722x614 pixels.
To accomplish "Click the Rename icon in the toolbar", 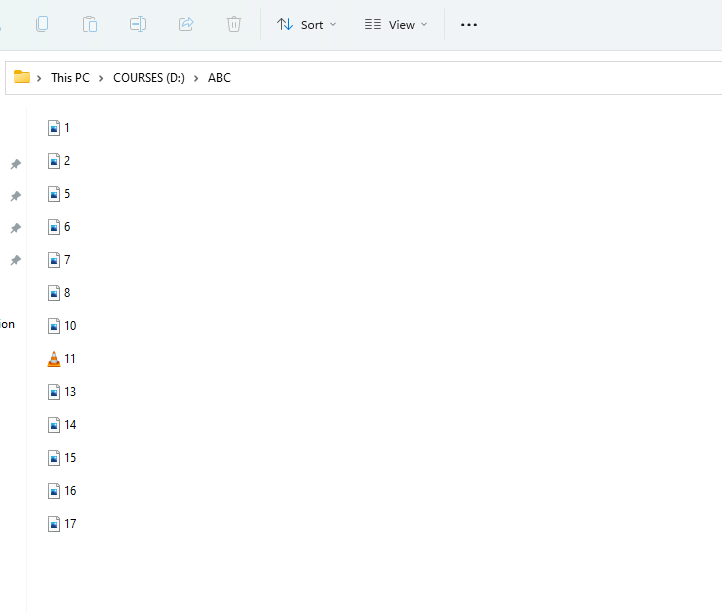I will click(138, 24).
